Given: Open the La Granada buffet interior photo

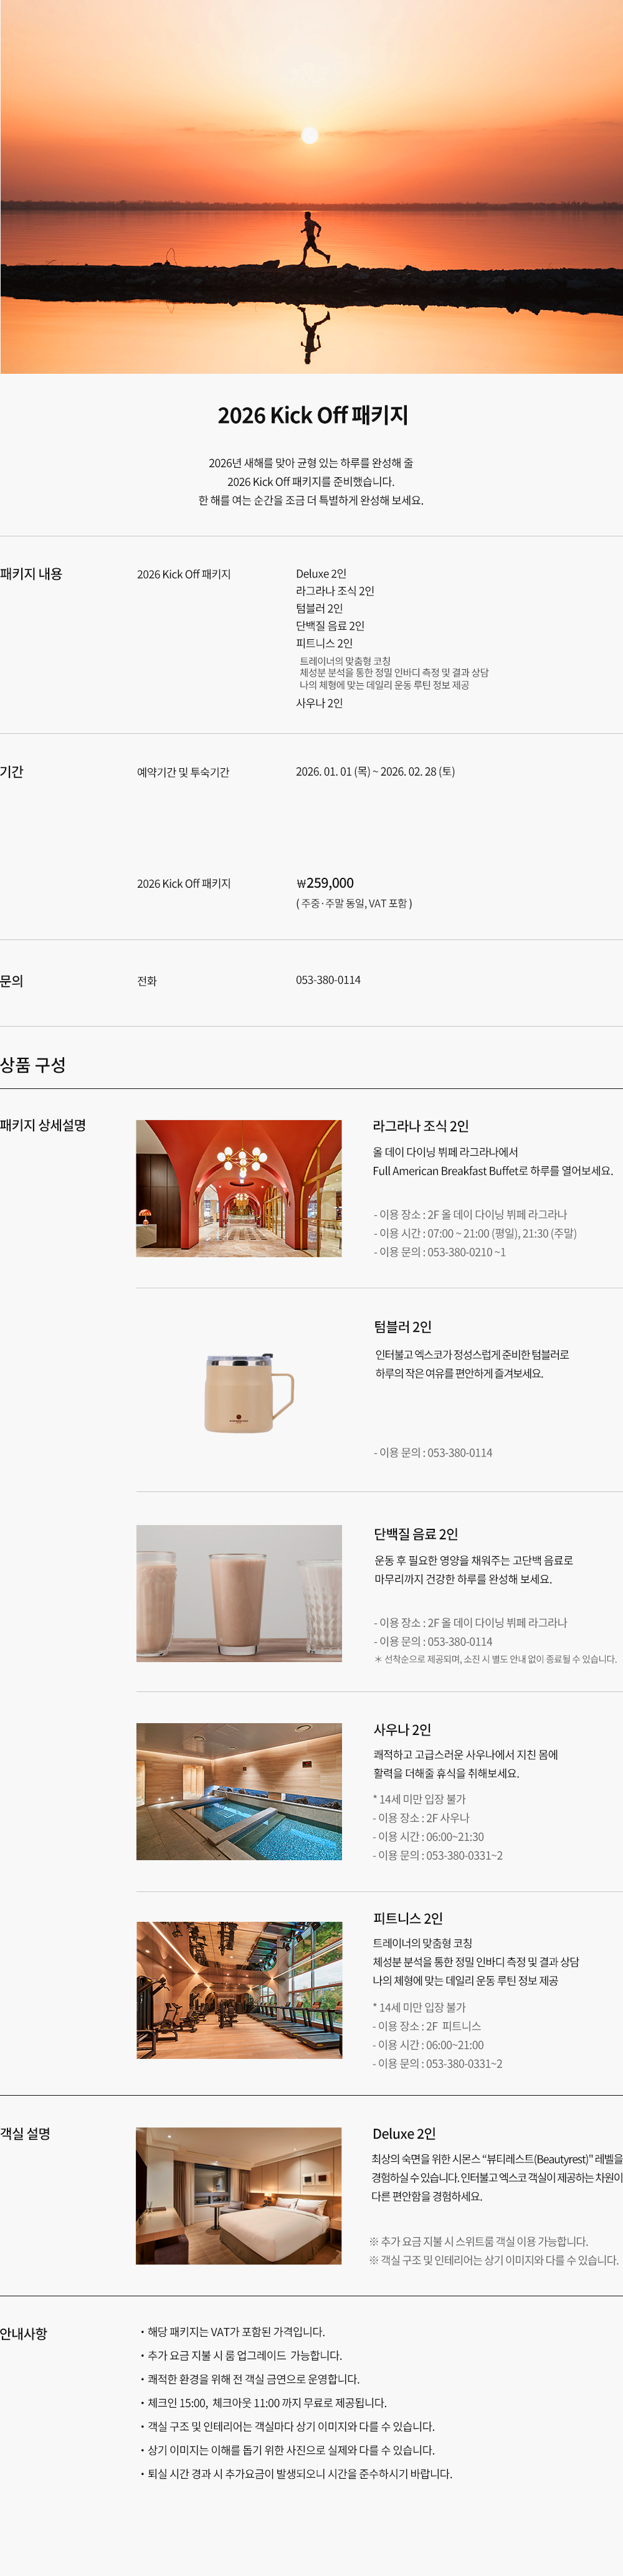Looking at the screenshot, I should (x=239, y=1188).
